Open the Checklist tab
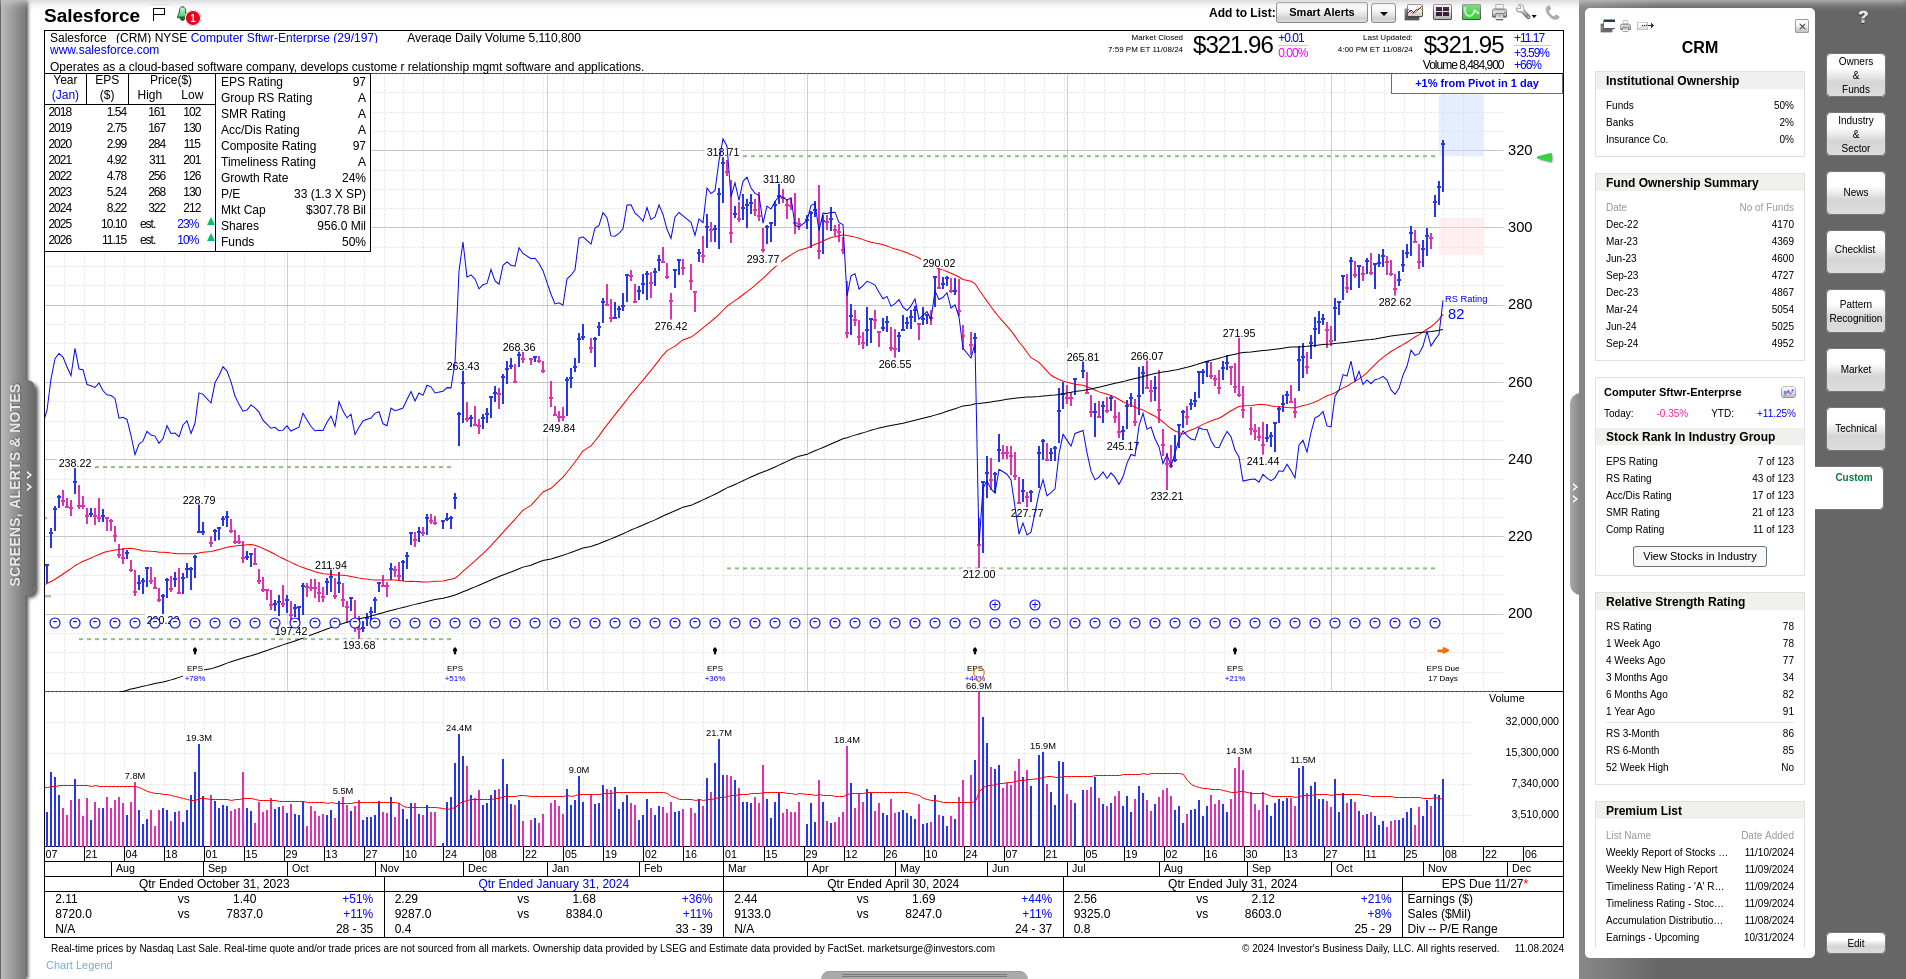 [1856, 250]
